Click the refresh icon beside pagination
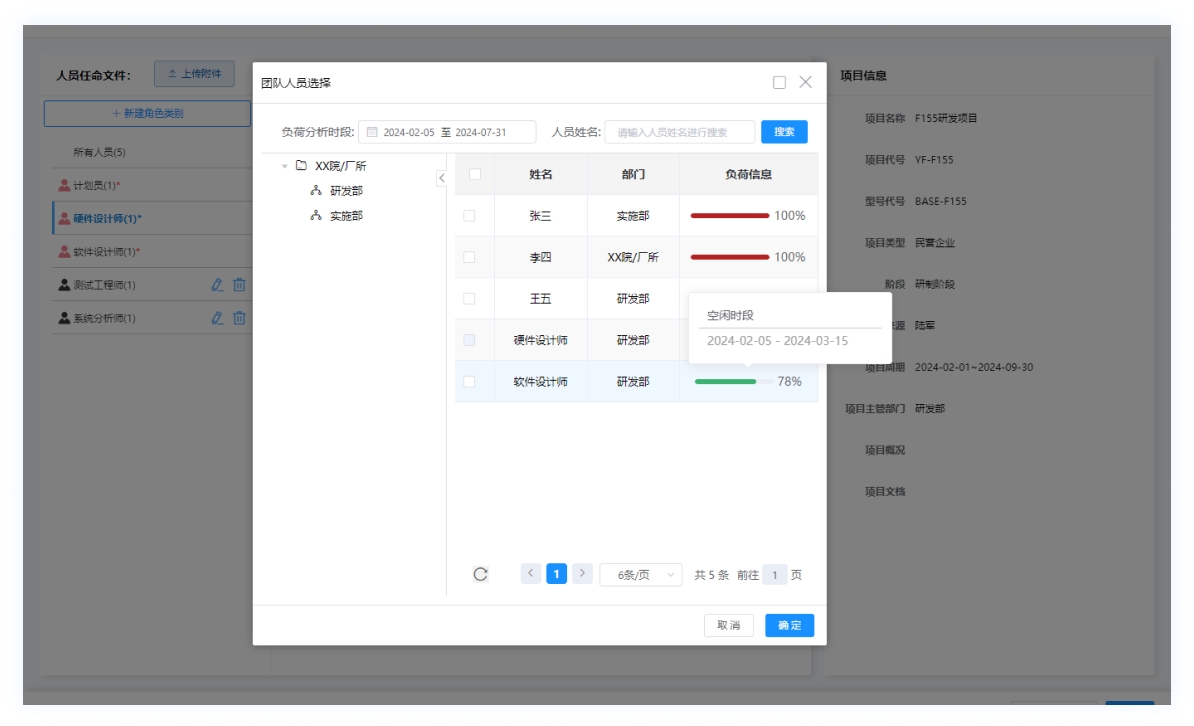The width and height of the screenshot is (1194, 726). (480, 574)
